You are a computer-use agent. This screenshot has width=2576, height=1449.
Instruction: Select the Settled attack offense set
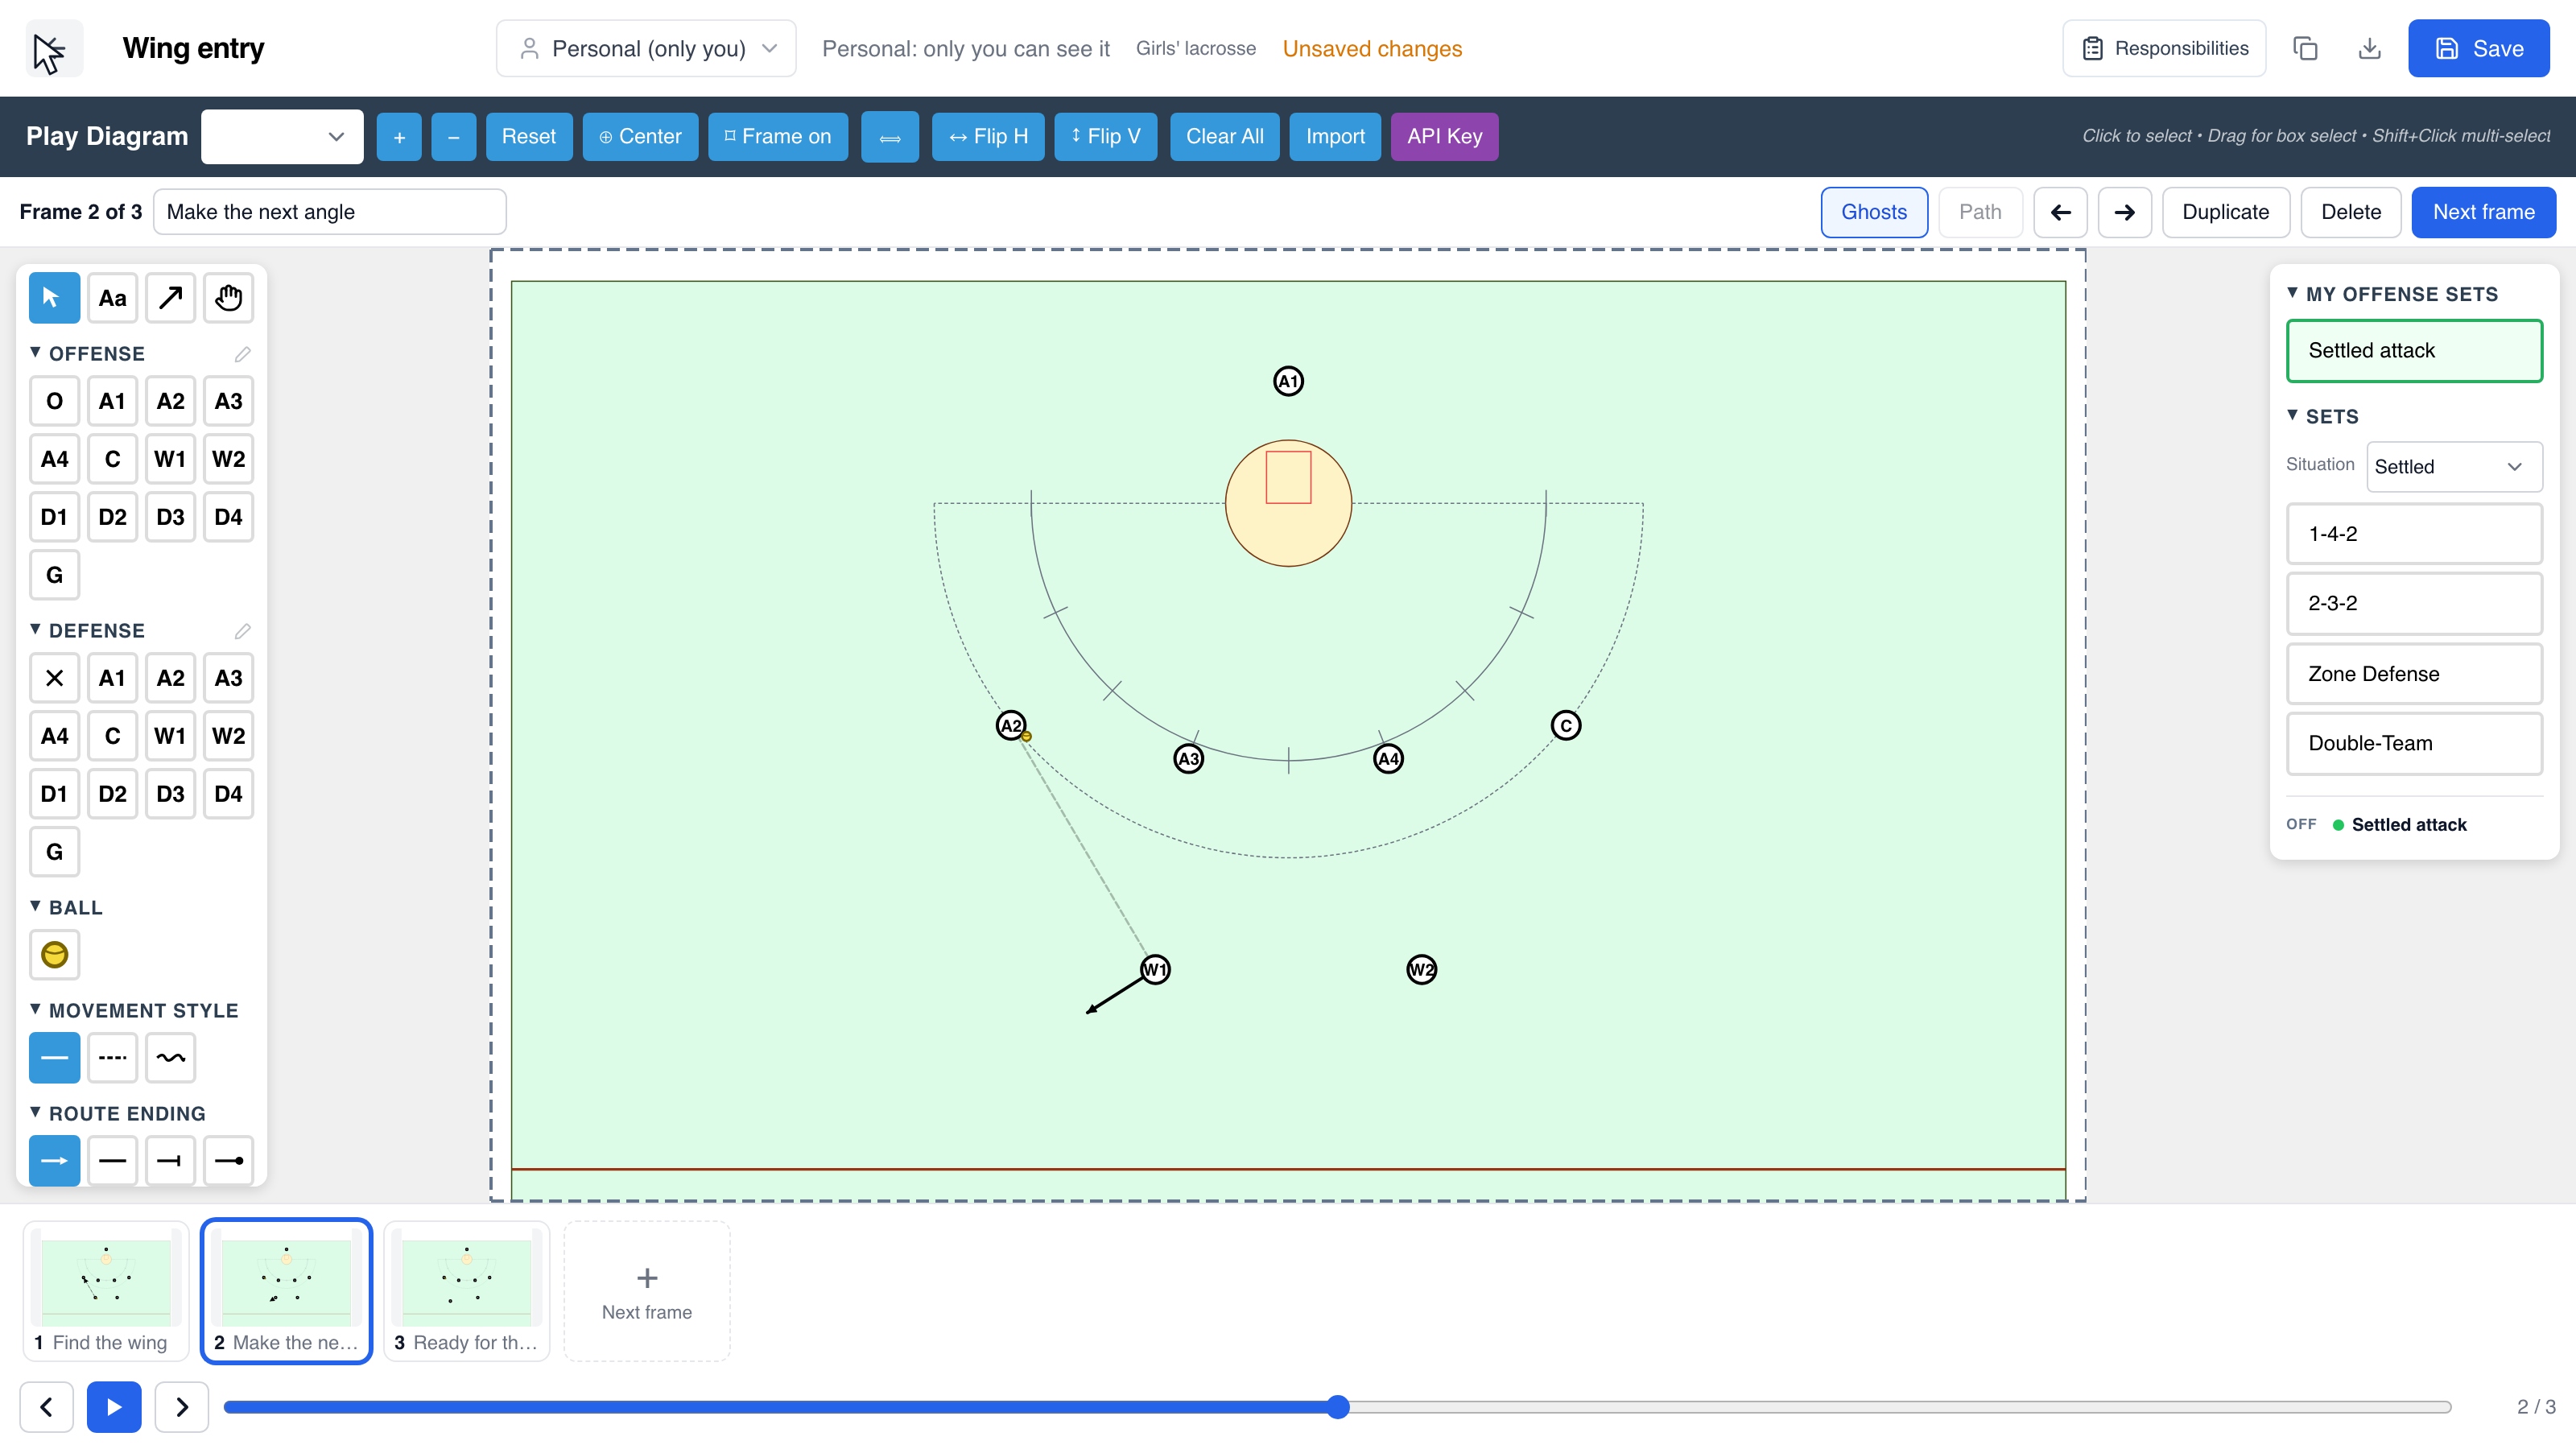click(x=2414, y=351)
